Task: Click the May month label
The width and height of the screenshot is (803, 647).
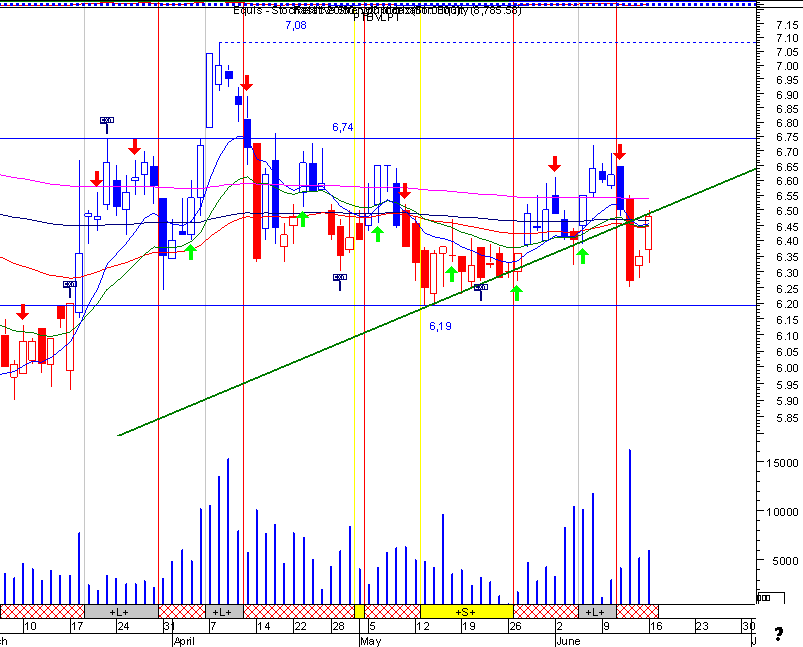Action: pyautogui.click(x=371, y=641)
